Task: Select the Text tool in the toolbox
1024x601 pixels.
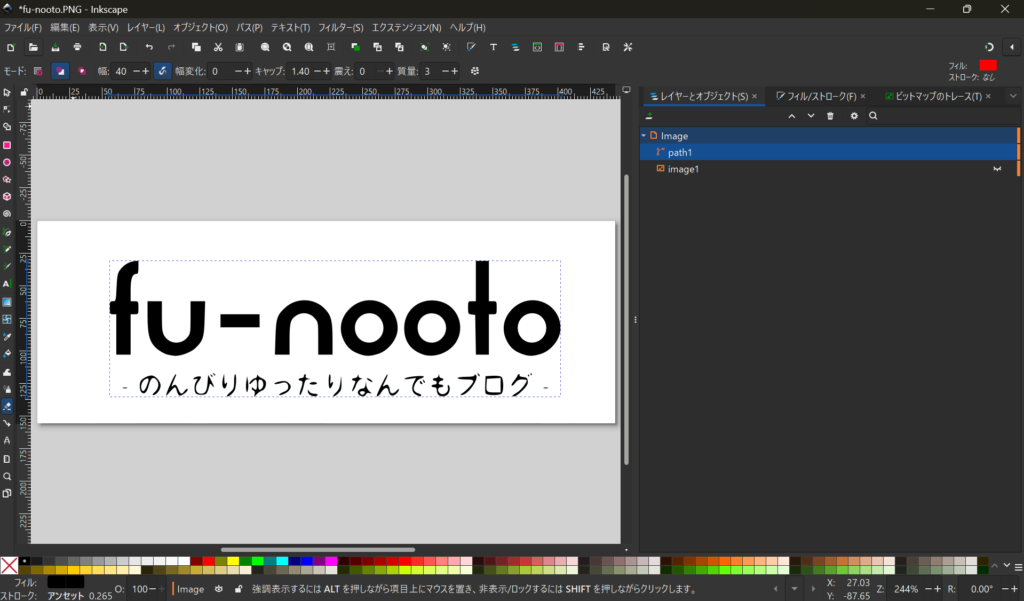Action: tap(7, 284)
